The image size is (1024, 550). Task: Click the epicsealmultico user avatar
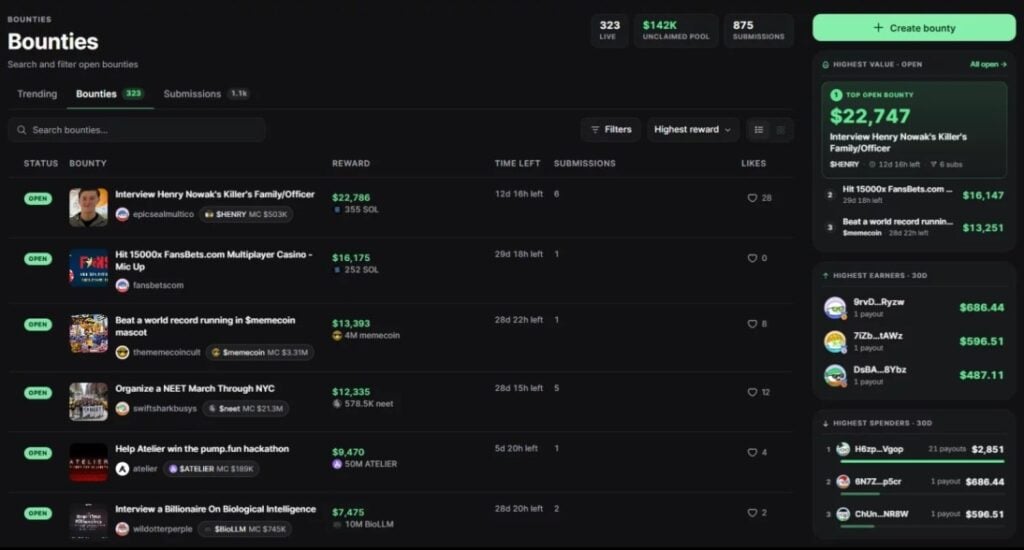pyautogui.click(x=122, y=214)
